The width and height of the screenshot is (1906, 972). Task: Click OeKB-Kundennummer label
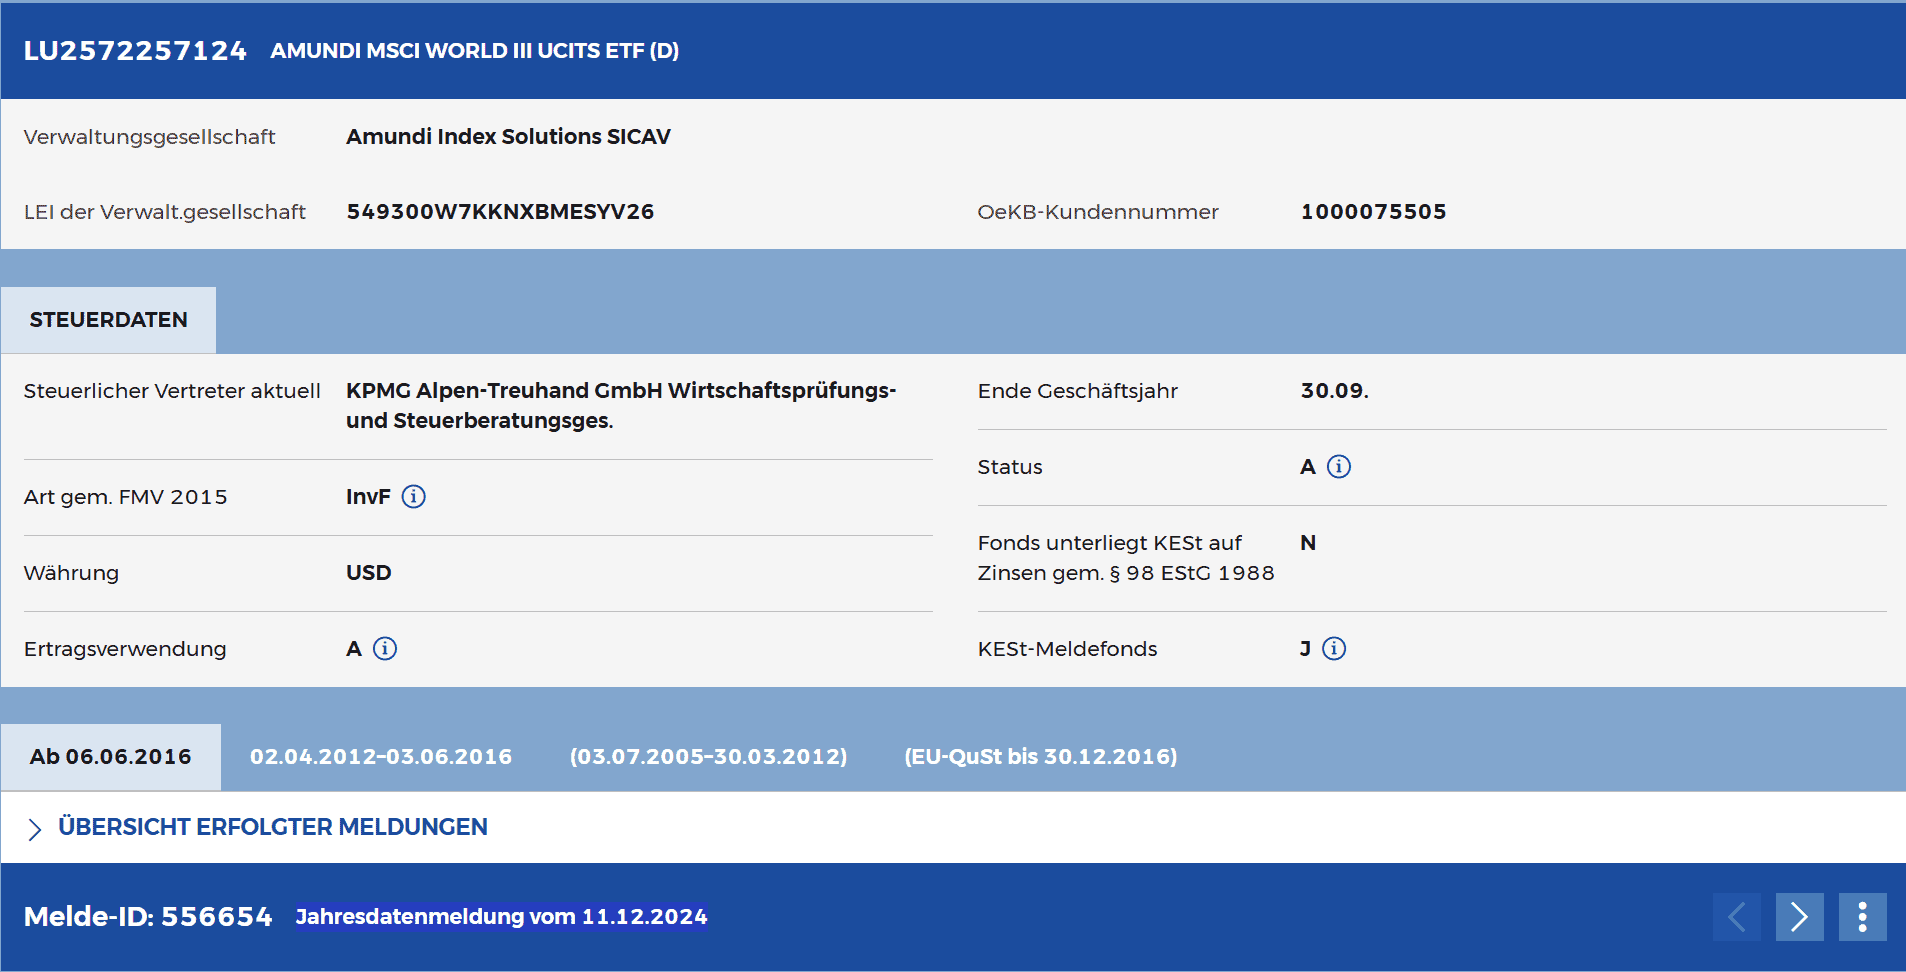1098,212
